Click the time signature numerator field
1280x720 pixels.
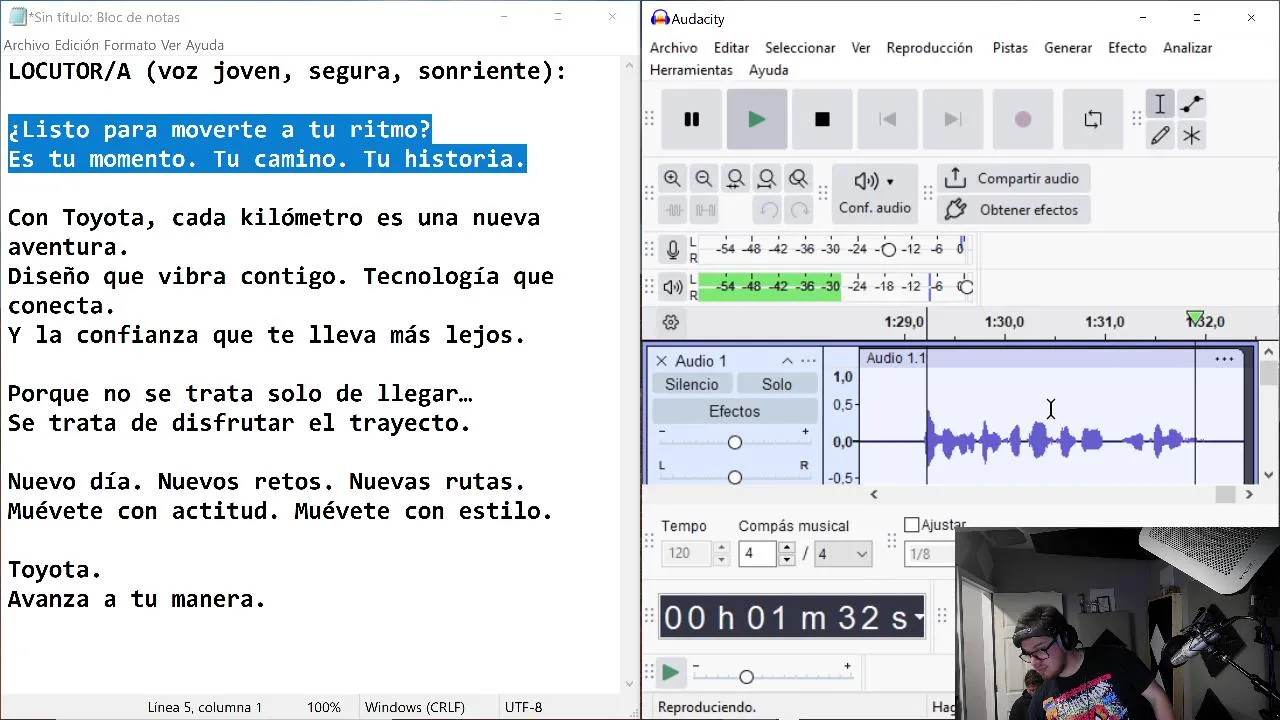757,554
